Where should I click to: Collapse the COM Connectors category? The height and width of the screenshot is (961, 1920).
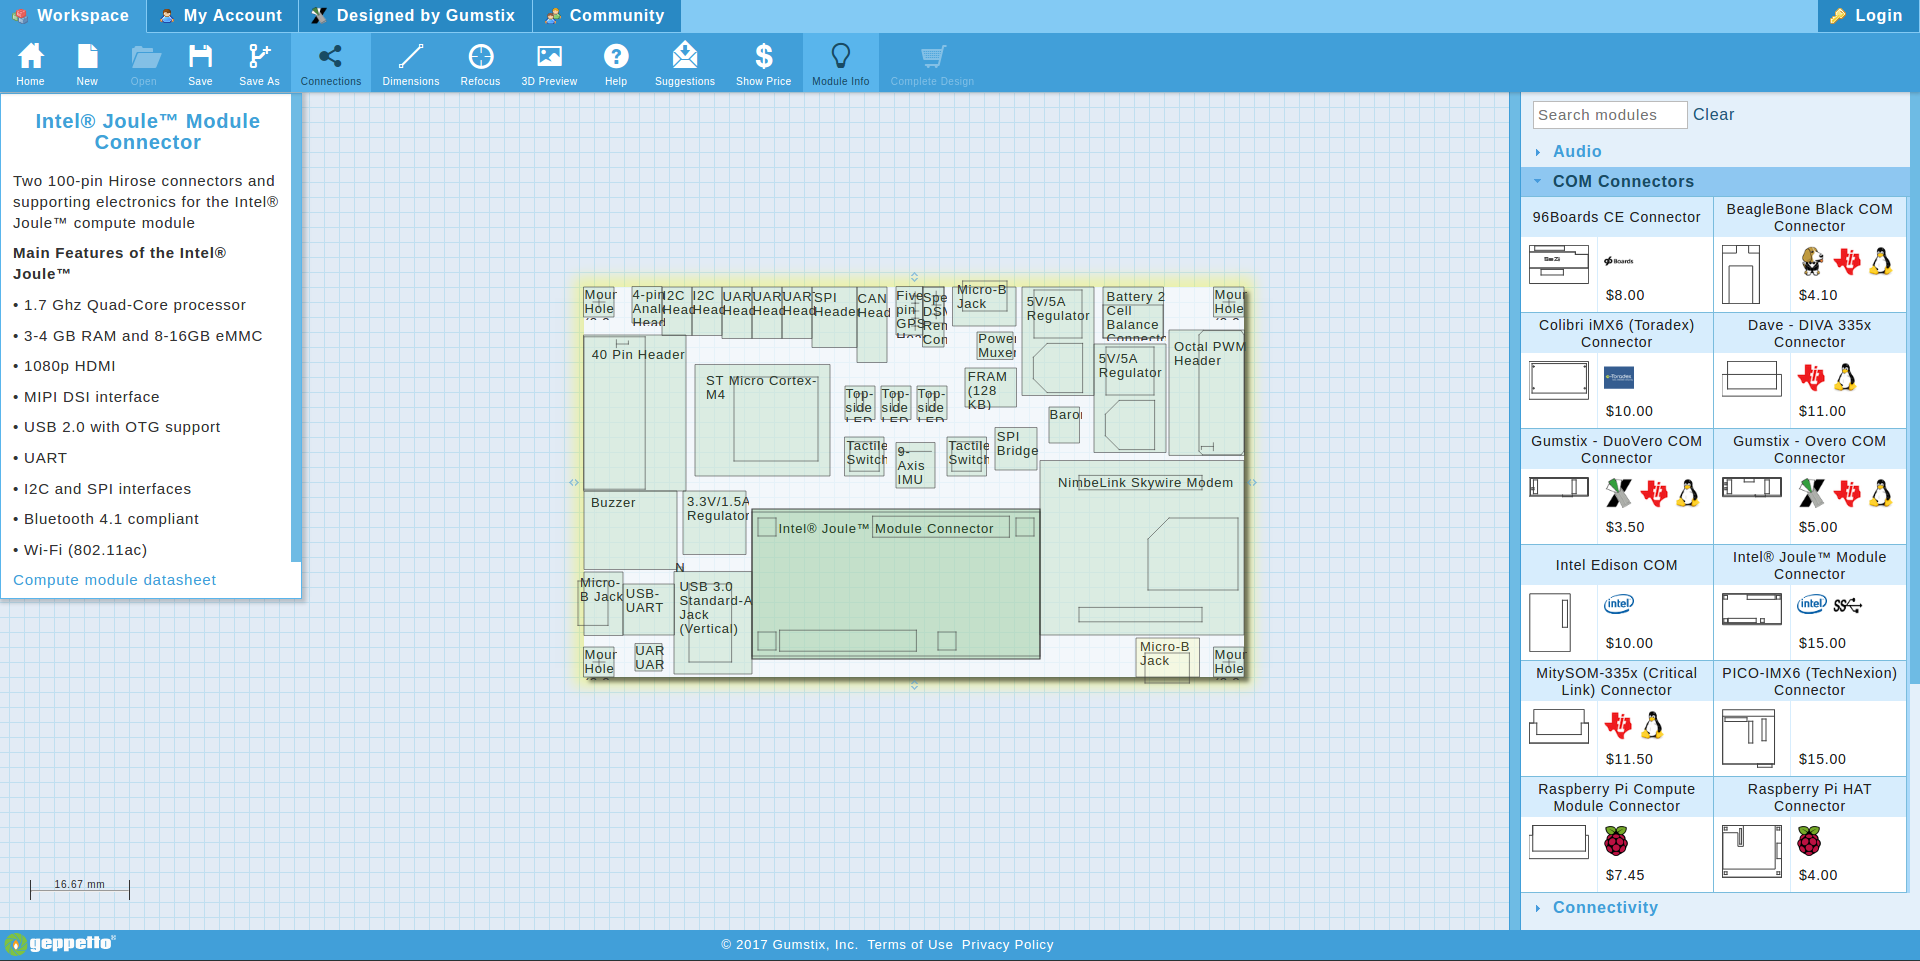pyautogui.click(x=1714, y=182)
